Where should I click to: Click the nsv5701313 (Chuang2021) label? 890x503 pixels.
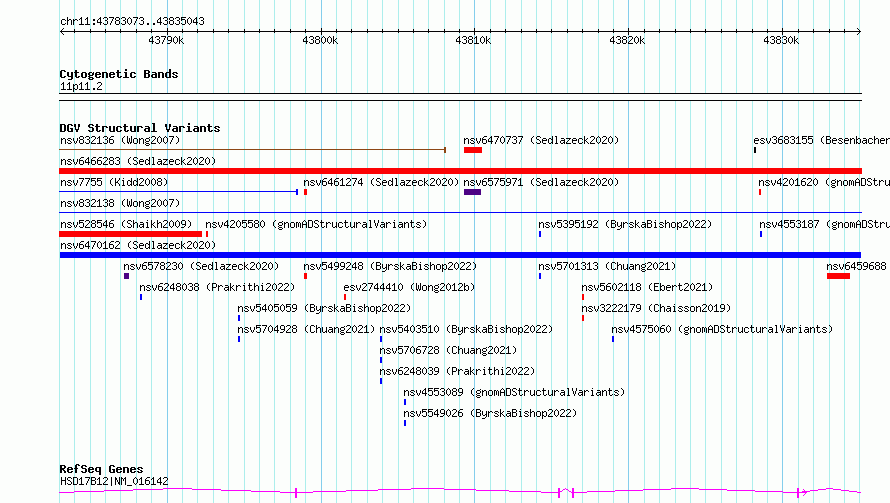(x=607, y=266)
